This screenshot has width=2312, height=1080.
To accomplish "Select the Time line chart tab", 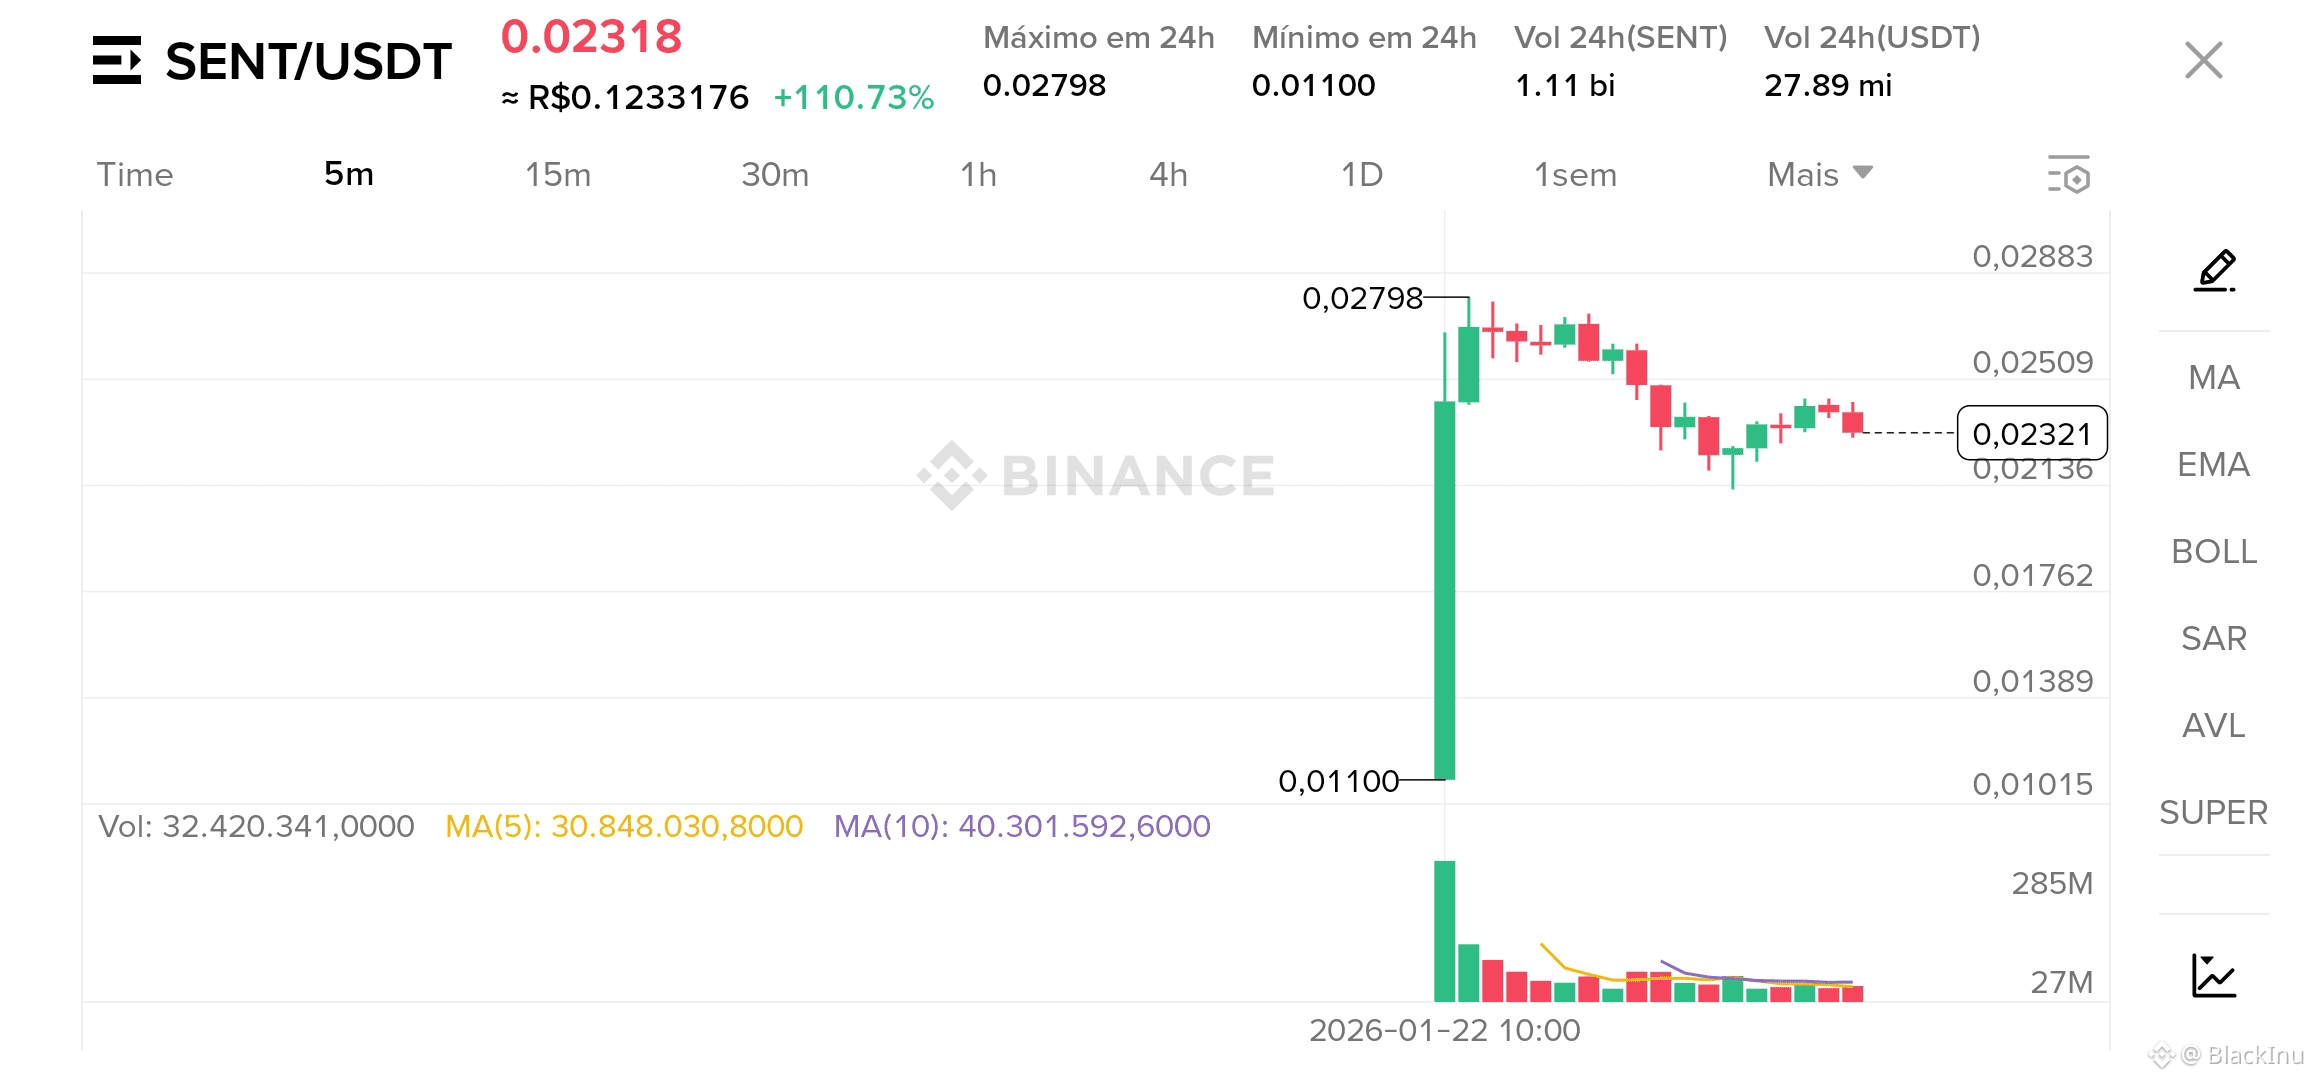I will (135, 175).
